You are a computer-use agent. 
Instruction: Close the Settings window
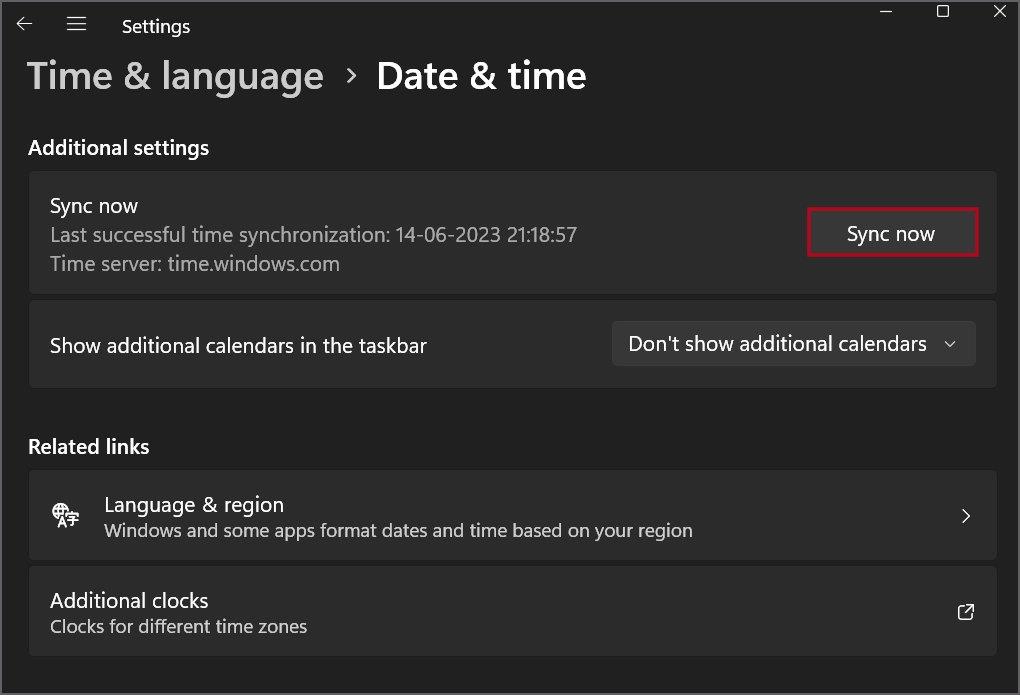pos(1000,12)
